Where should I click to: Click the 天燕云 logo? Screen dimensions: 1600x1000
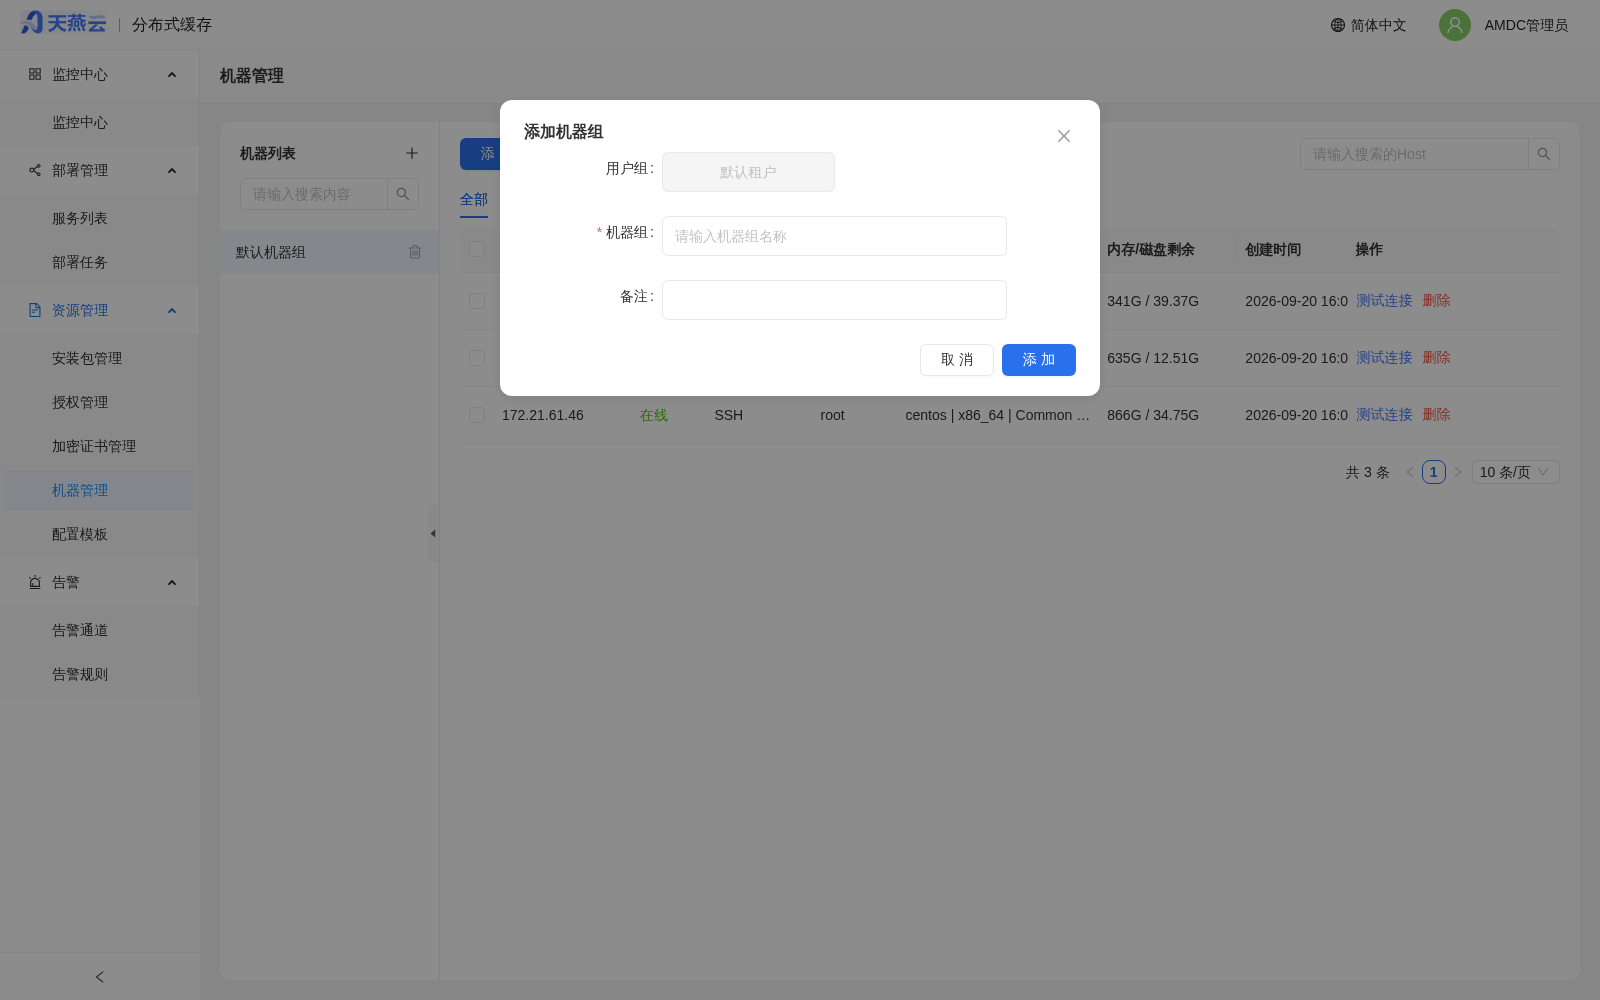coord(63,23)
